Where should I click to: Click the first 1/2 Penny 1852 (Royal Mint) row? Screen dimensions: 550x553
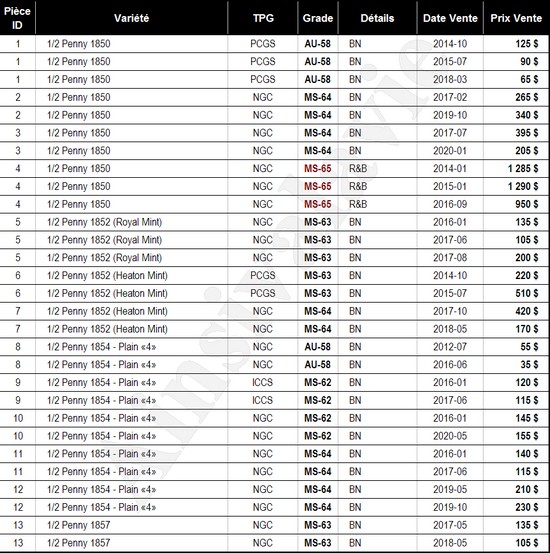274,222
